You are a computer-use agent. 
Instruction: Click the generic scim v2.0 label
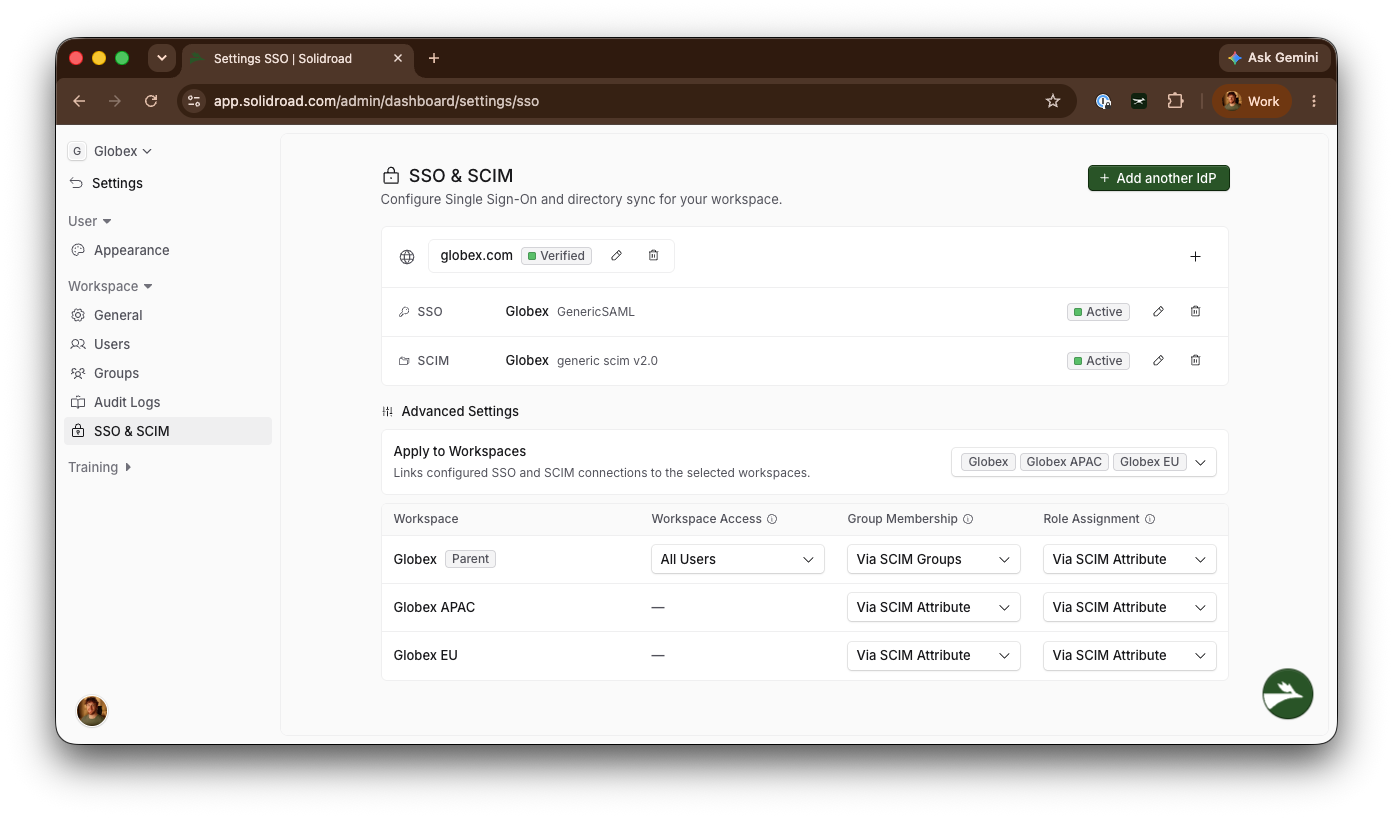[x=607, y=361]
